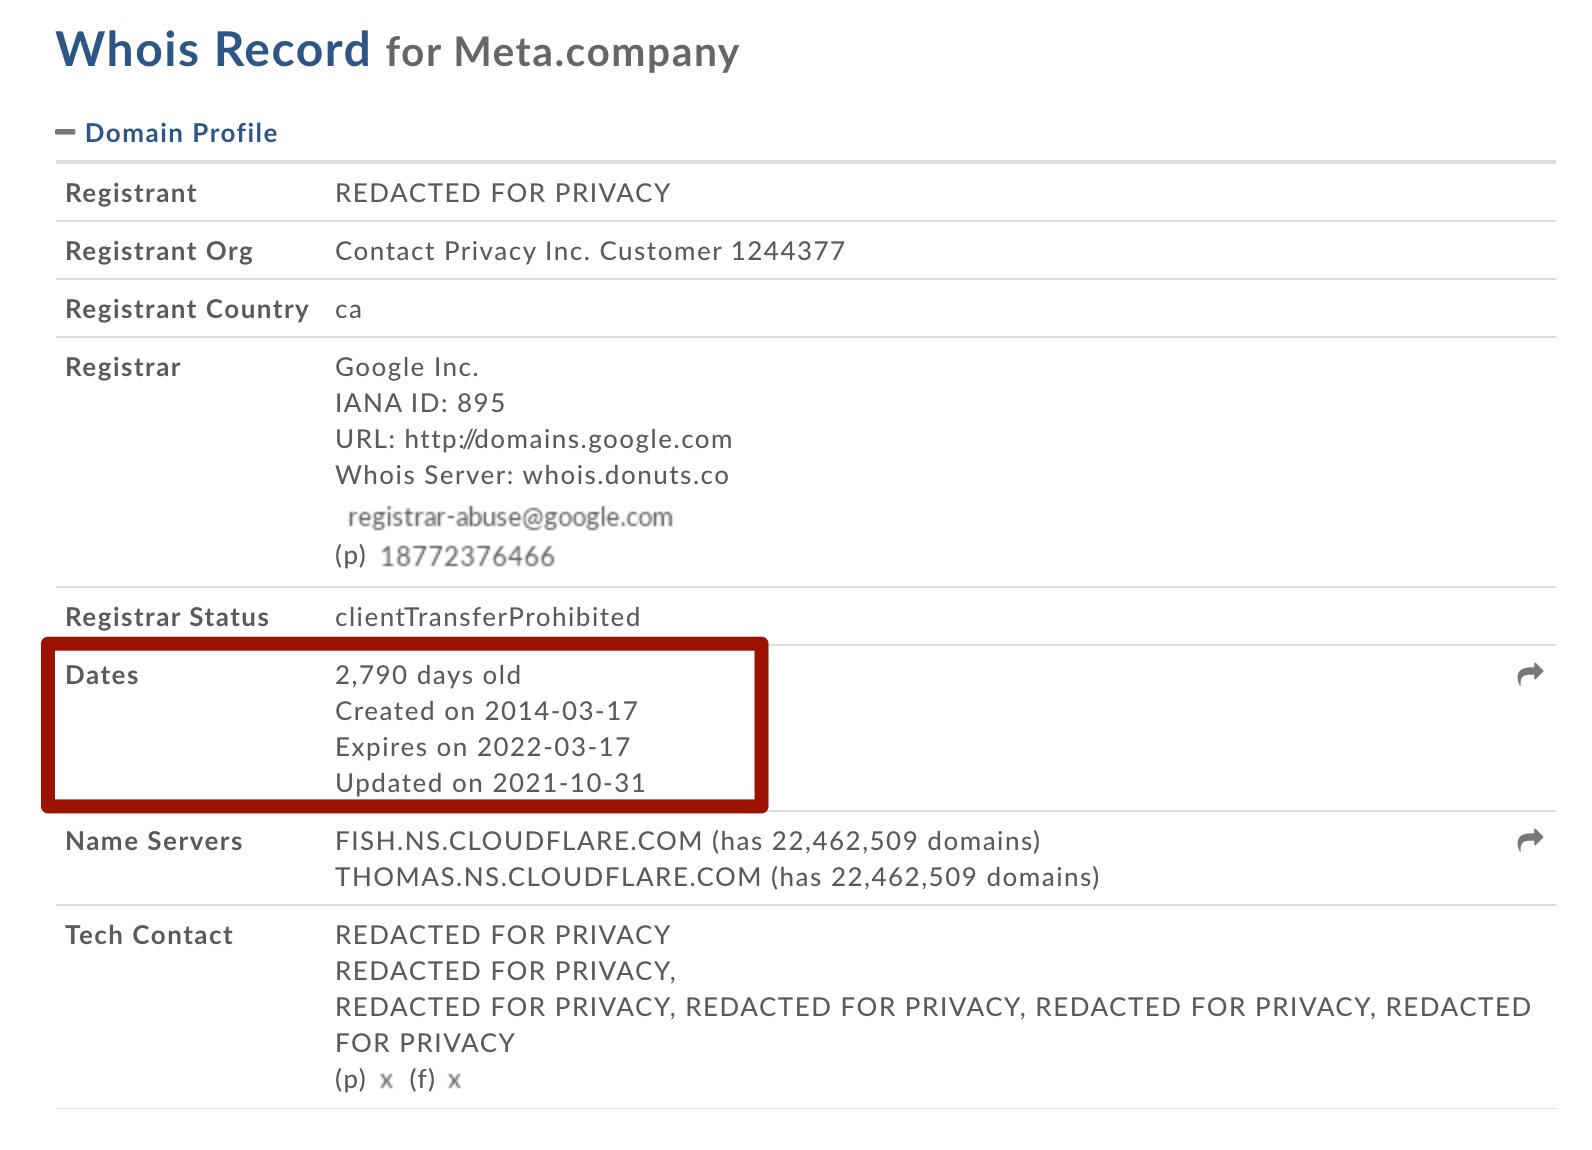Click the http://domains.google.com registrar URL
The width and height of the screenshot is (1592, 1150).
(x=568, y=440)
